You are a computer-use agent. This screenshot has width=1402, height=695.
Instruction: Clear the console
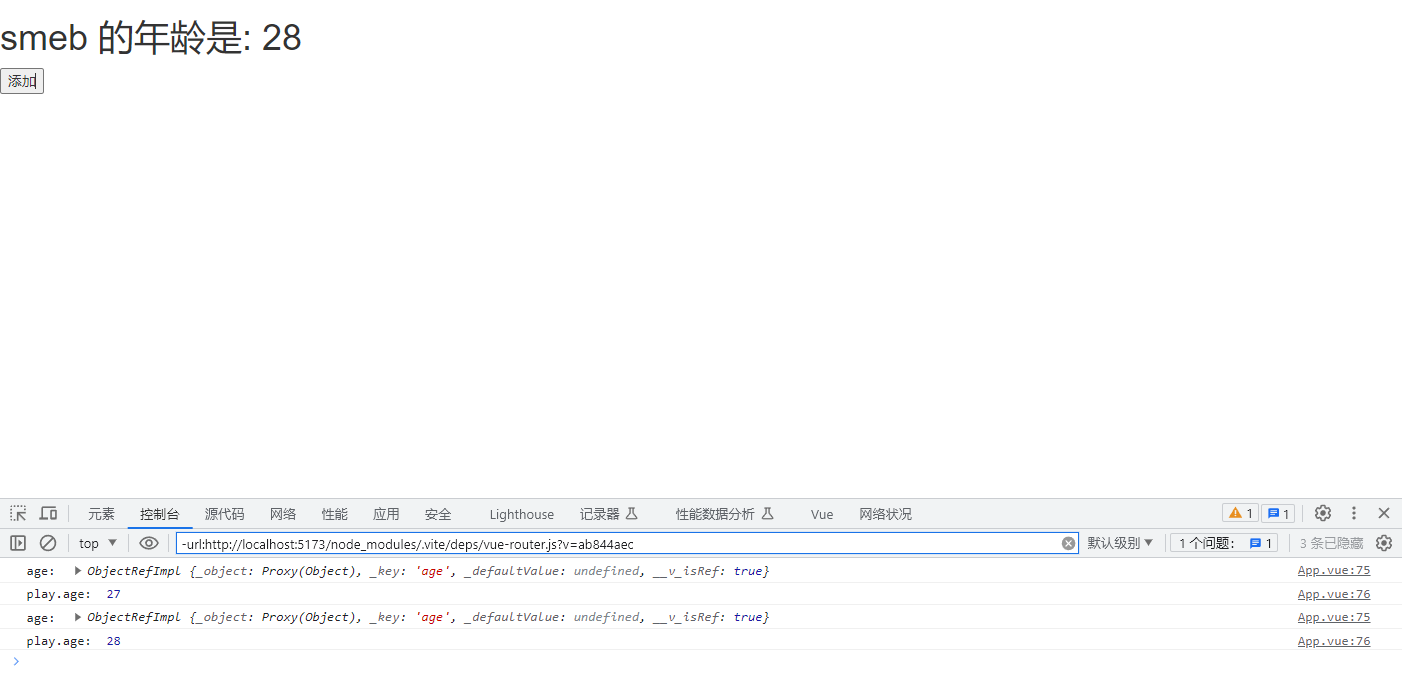pos(48,543)
